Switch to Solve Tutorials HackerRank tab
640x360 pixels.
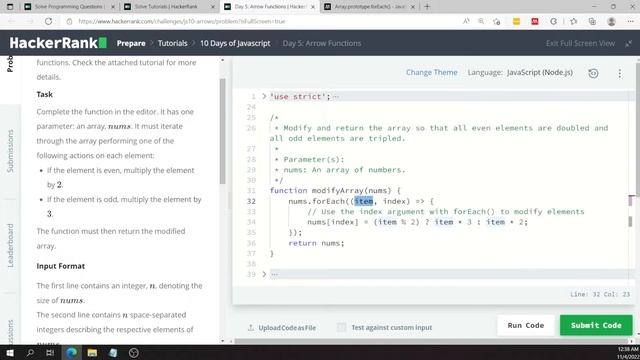[x=169, y=7]
